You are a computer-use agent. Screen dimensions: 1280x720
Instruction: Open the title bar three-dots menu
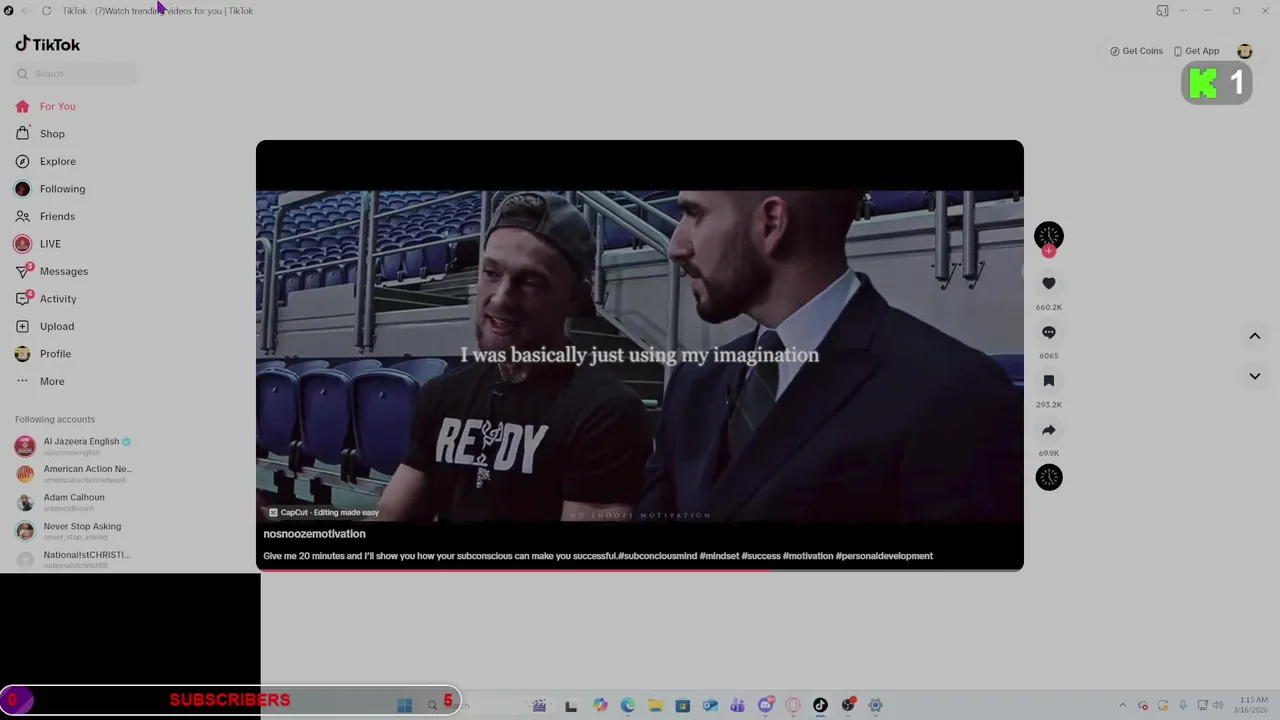(x=1183, y=11)
